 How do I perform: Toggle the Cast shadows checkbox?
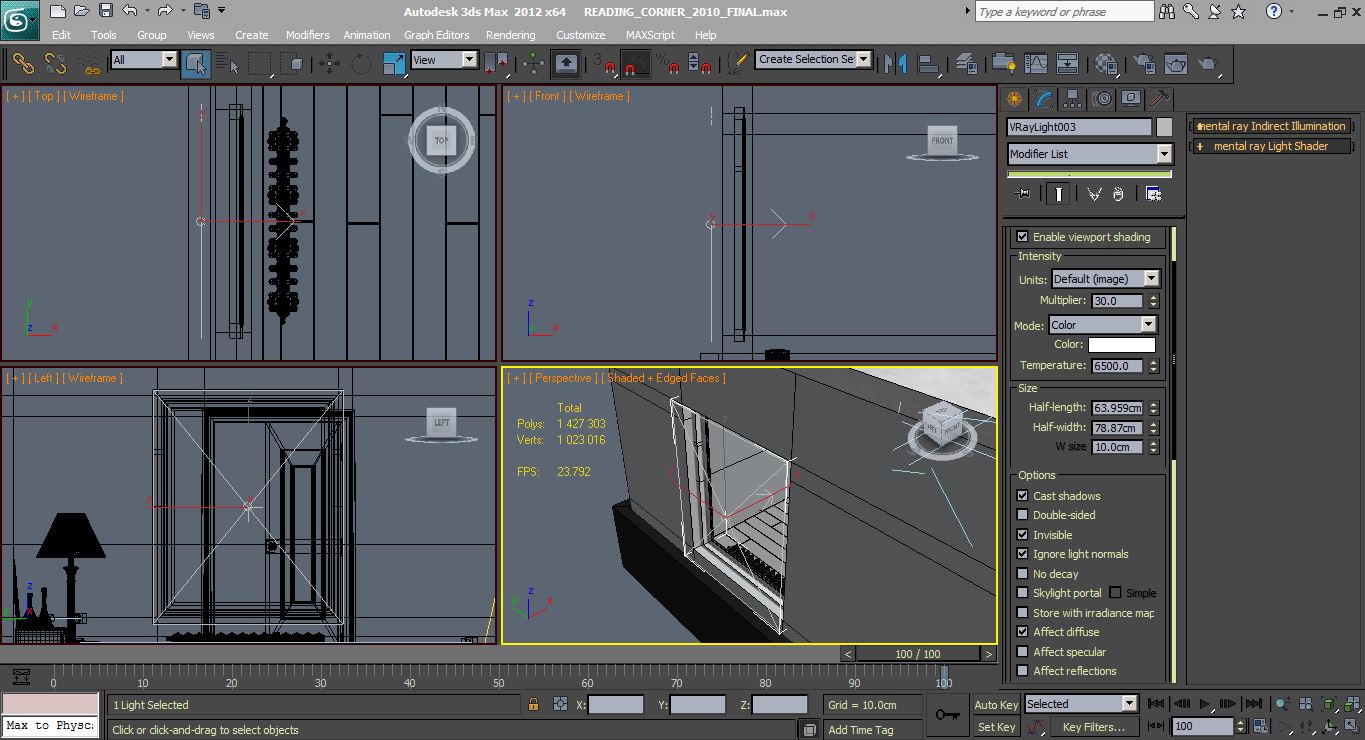click(1022, 496)
